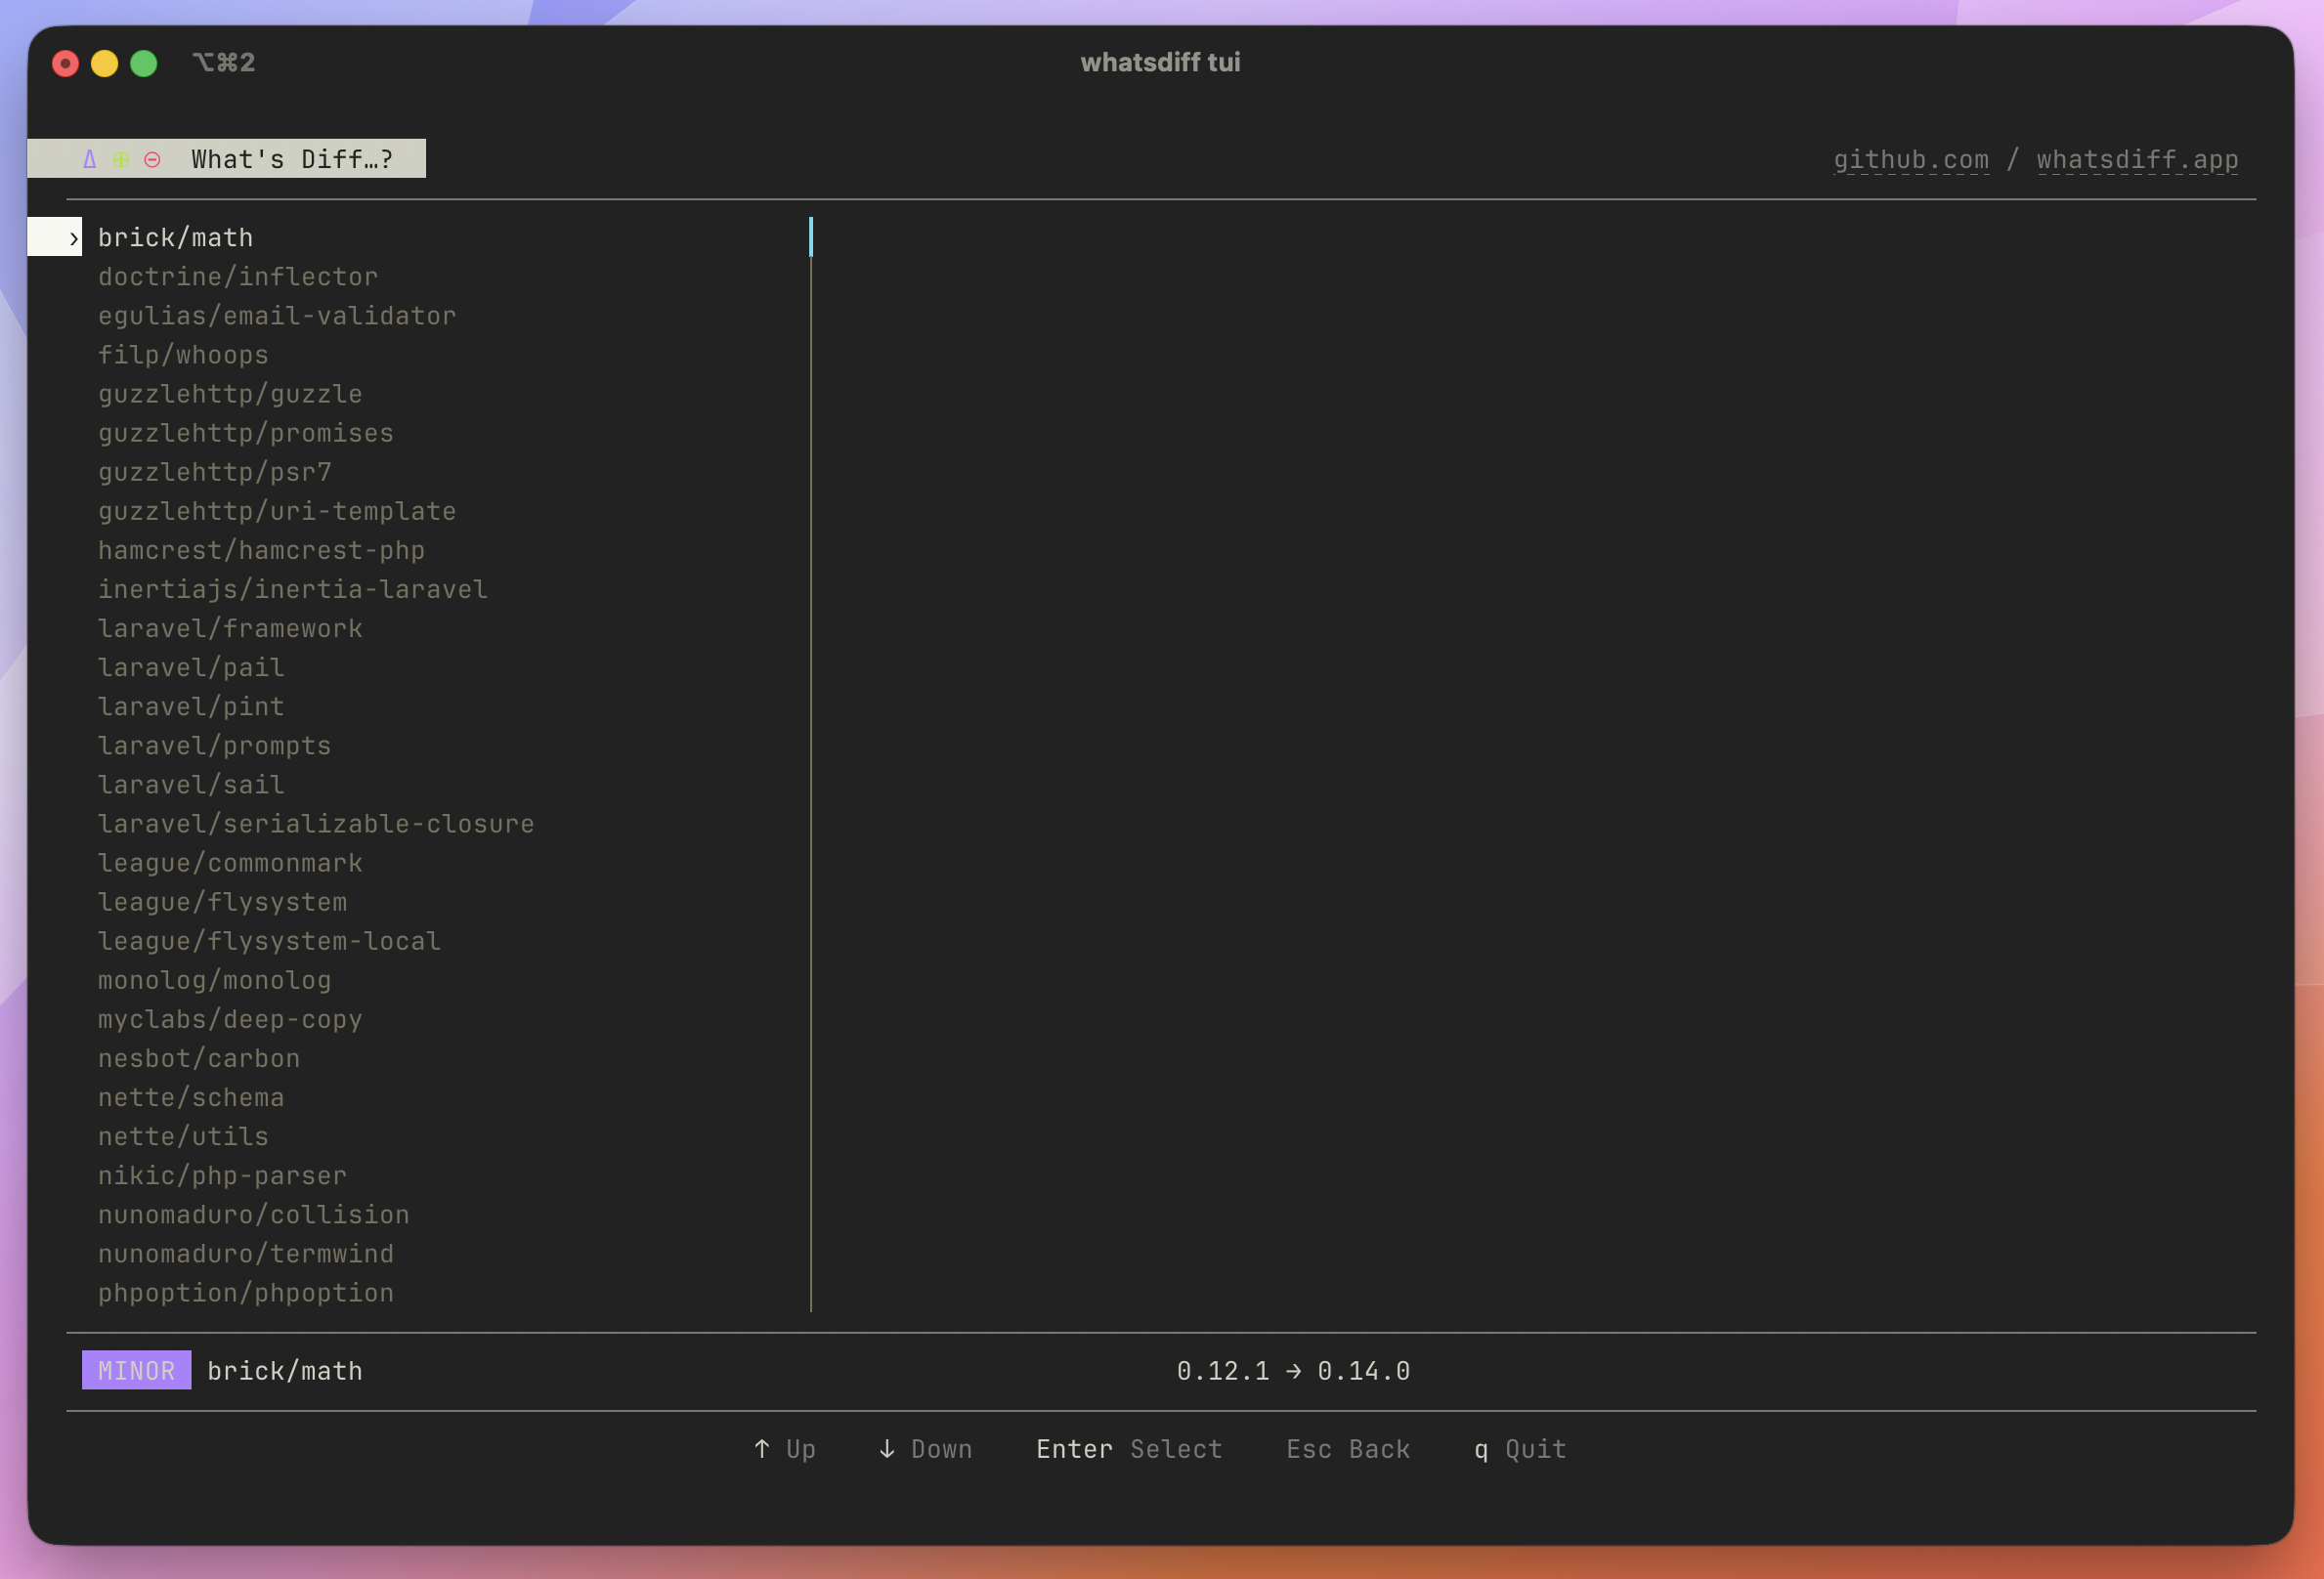This screenshot has height=1579, width=2324.
Task: Select nesbot/carbon package entry
Action: click(x=199, y=1058)
